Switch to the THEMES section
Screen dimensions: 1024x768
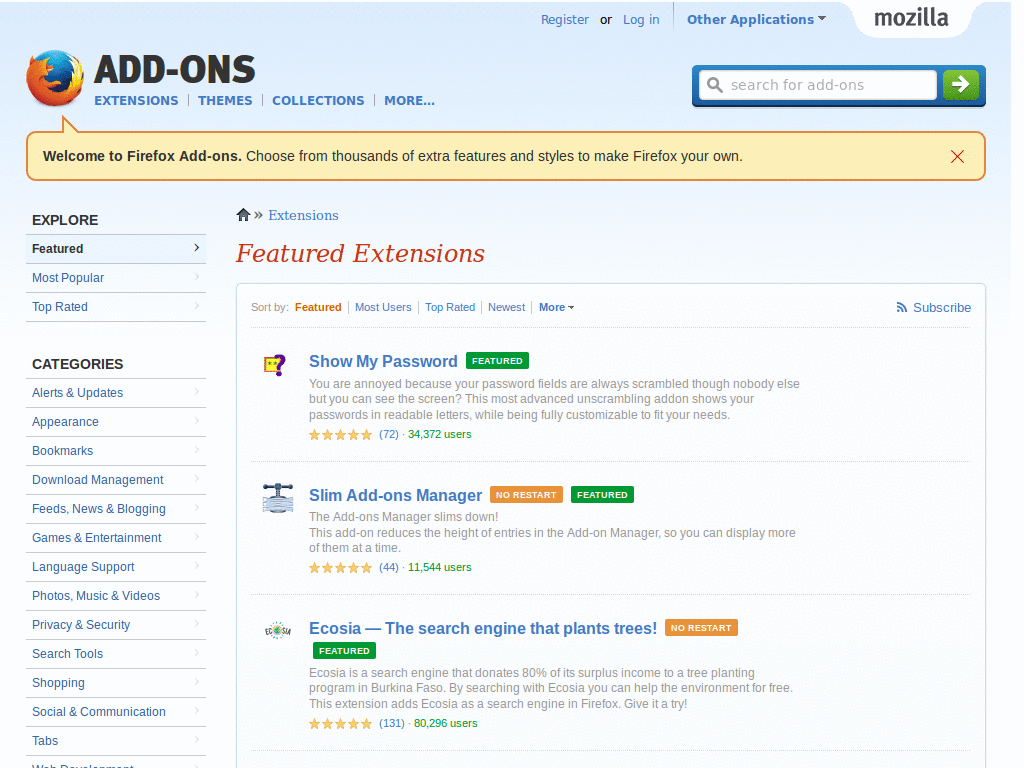[x=225, y=100]
